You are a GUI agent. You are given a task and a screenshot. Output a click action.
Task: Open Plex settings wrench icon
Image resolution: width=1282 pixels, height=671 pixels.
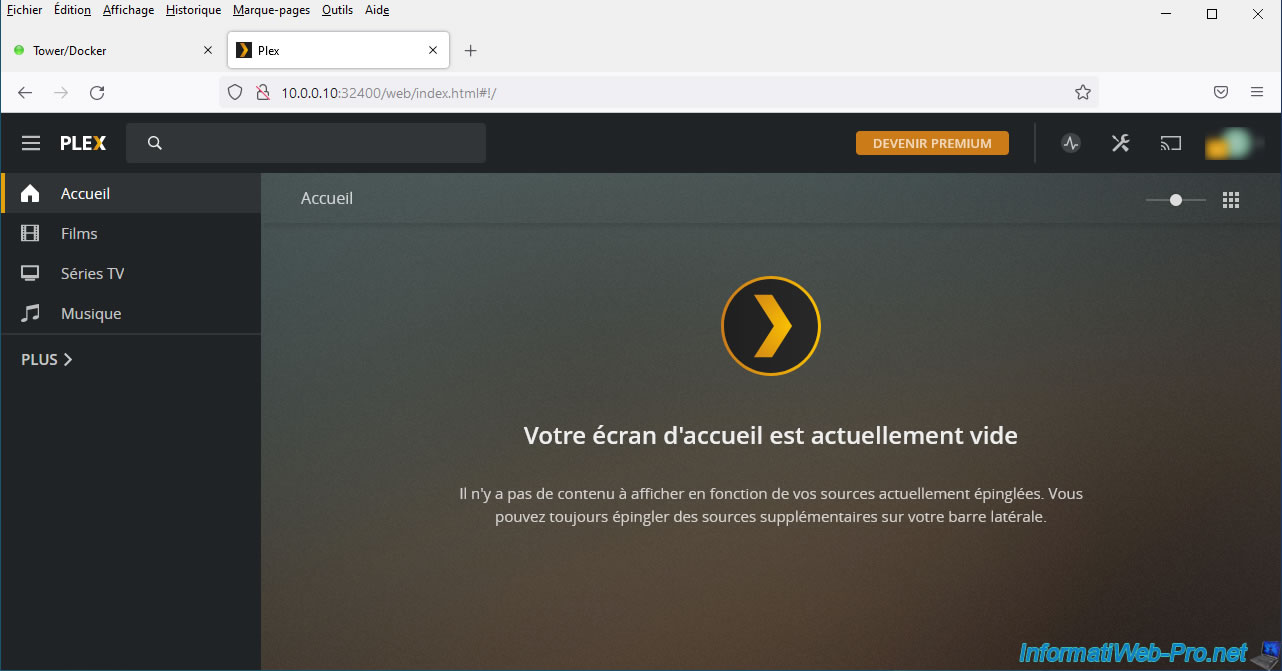point(1120,143)
